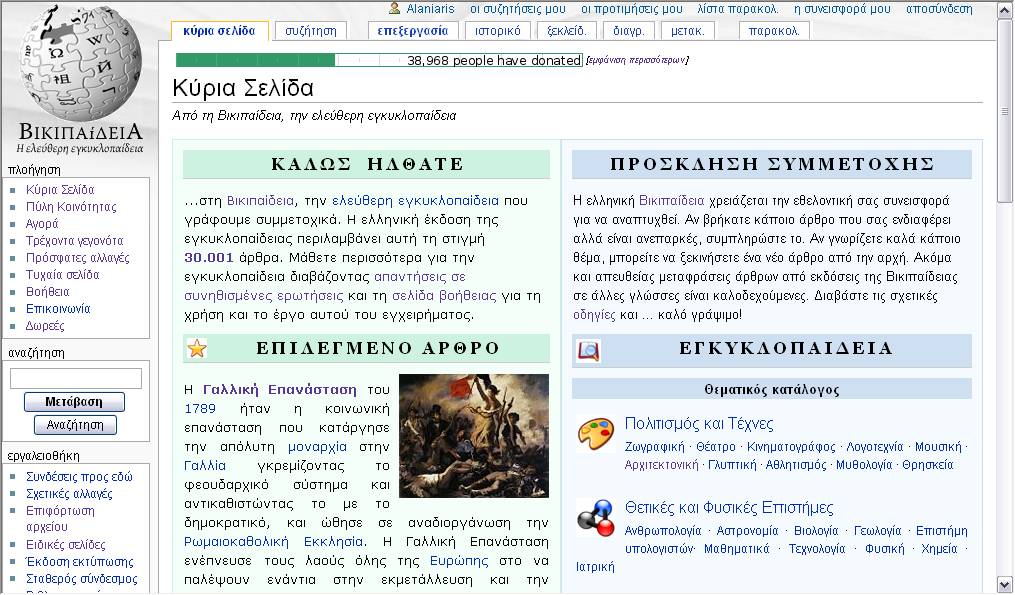
Task: Open Θετικές και Φυσικές Επιστήμες heading
Action: pos(729,507)
